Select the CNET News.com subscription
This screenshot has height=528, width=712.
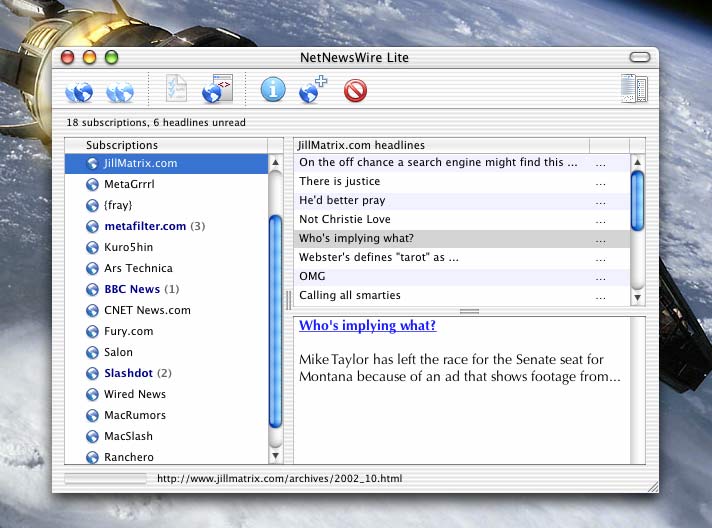(x=167, y=310)
